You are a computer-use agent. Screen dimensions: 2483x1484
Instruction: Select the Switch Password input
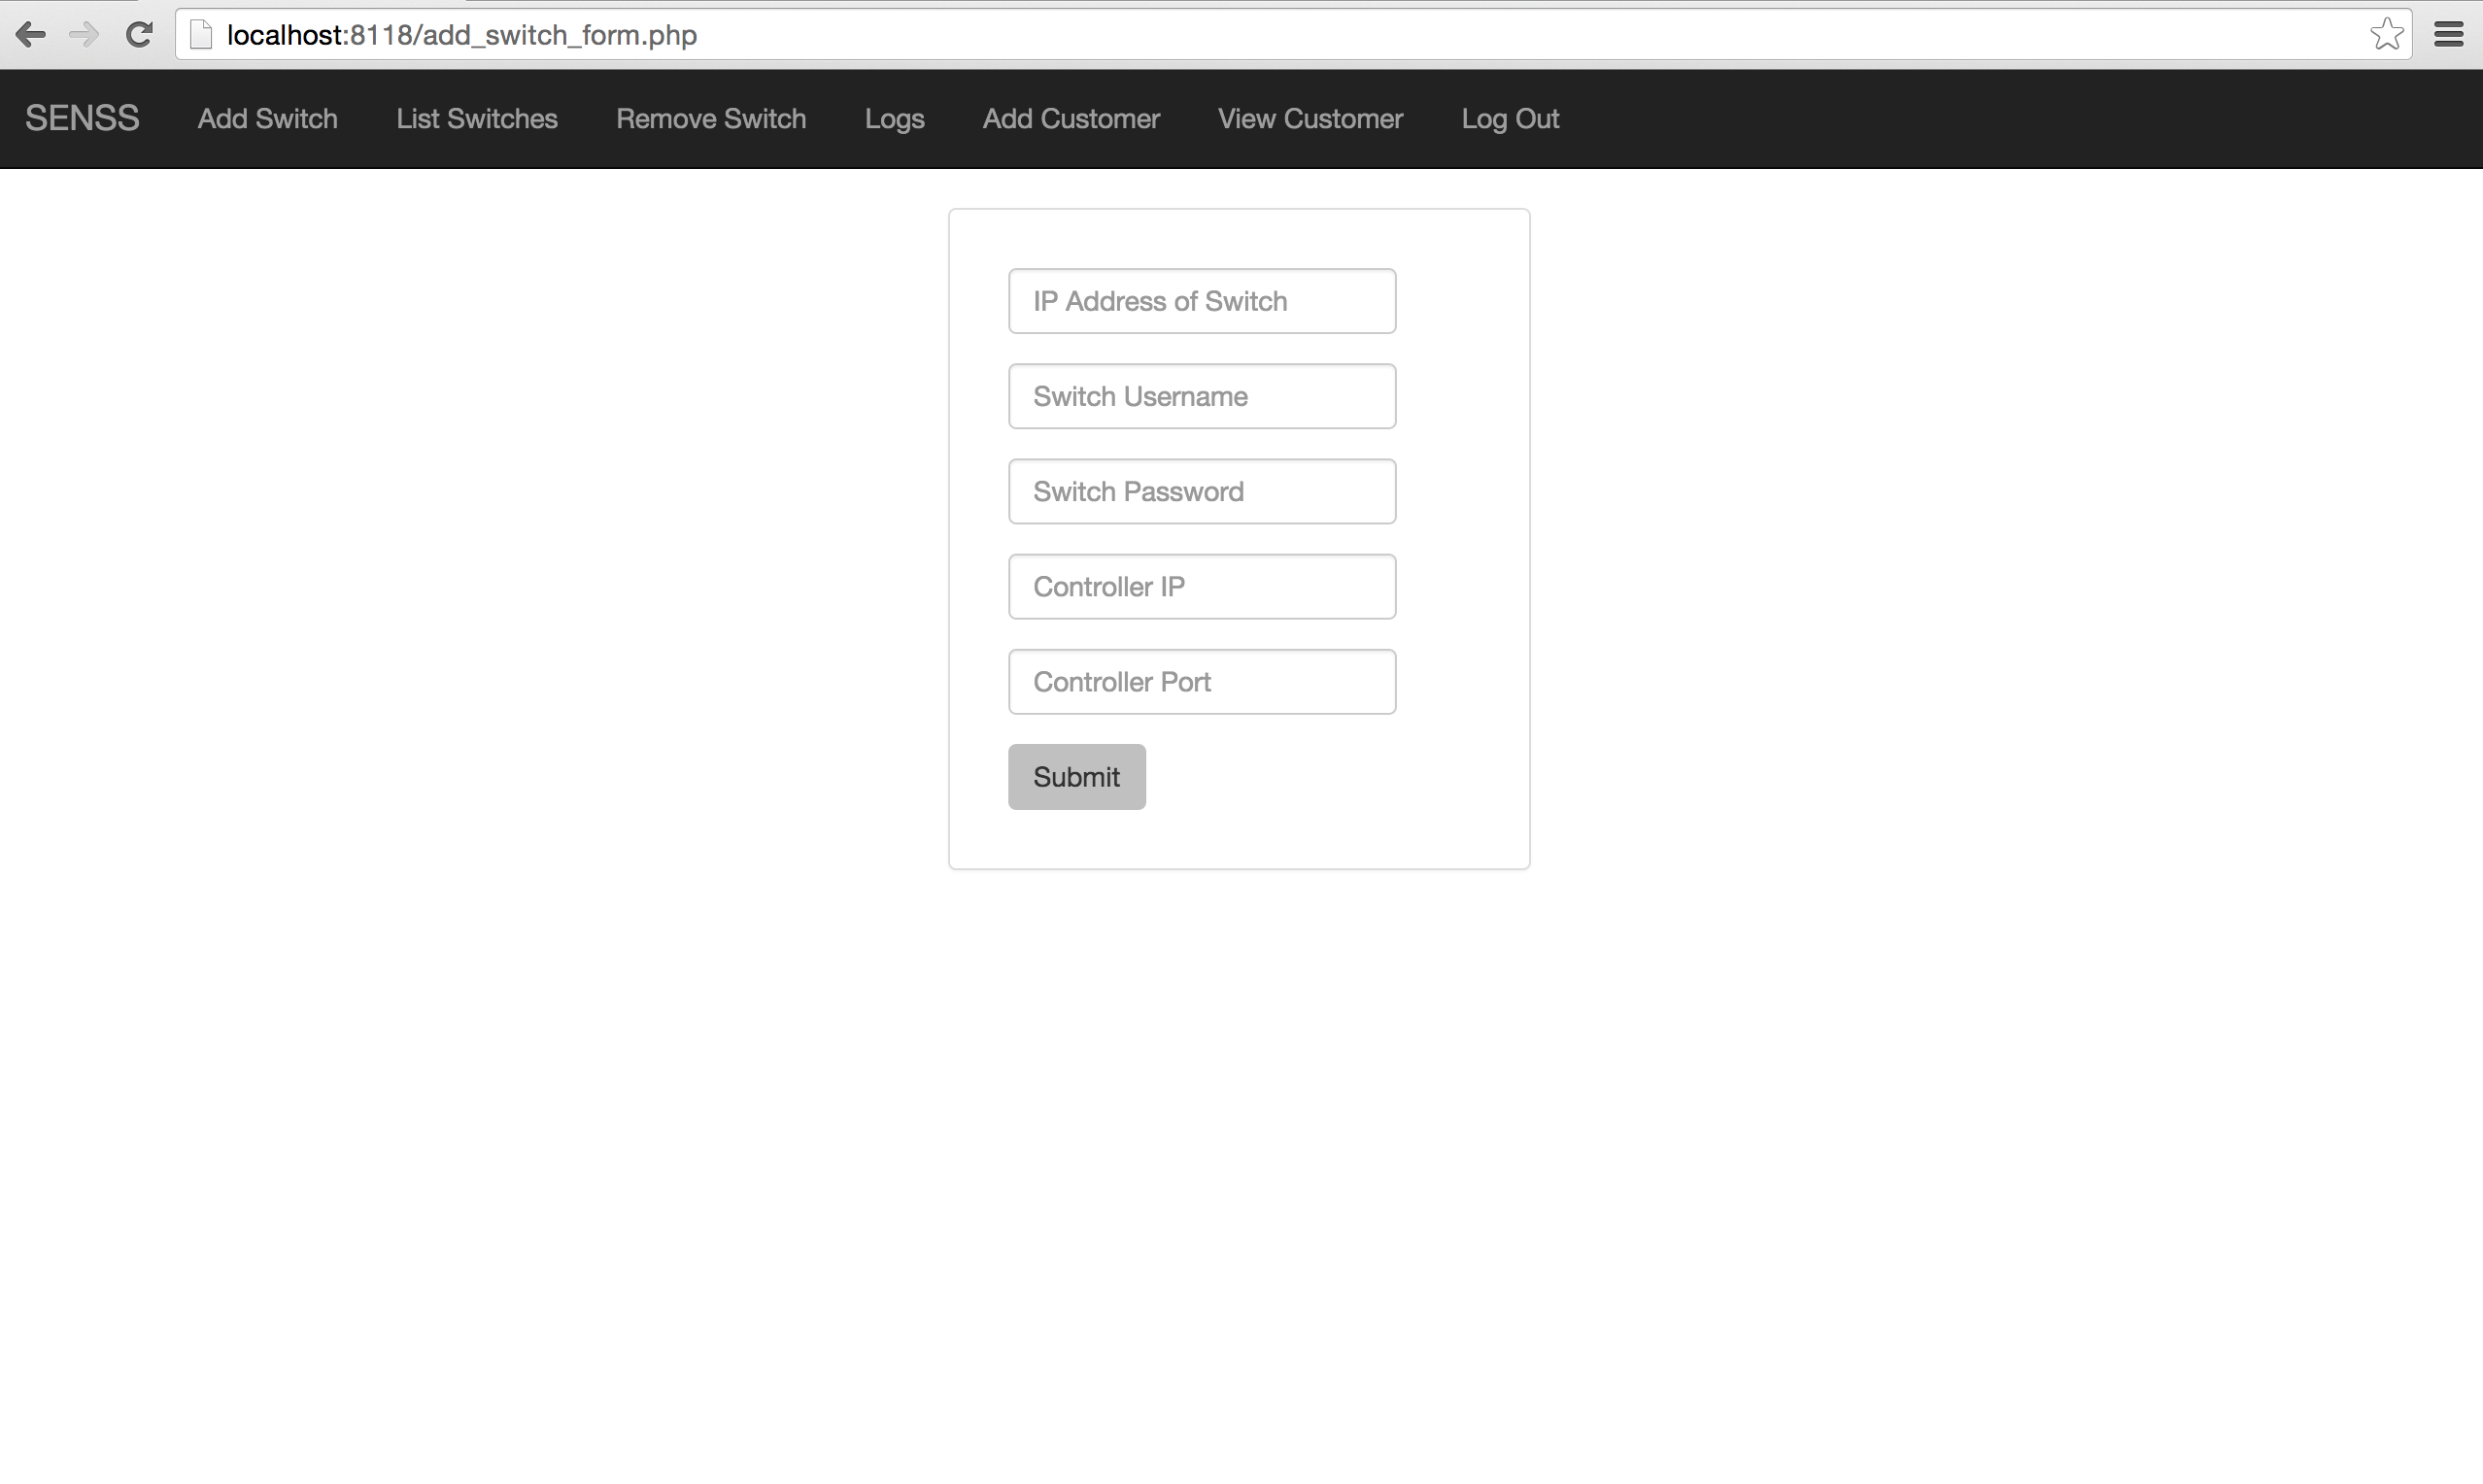1201,491
